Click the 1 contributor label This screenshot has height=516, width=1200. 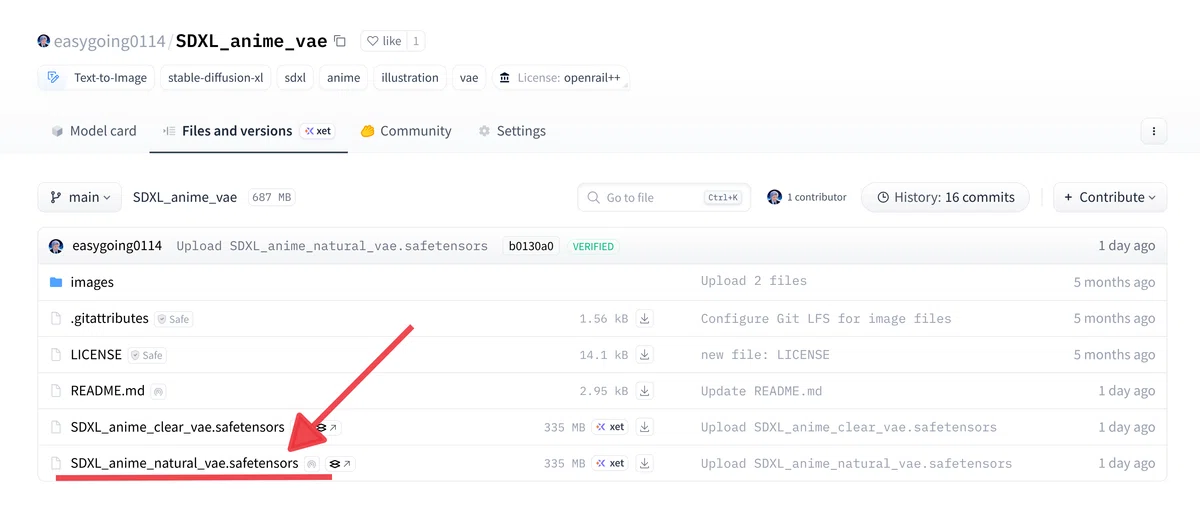point(817,197)
